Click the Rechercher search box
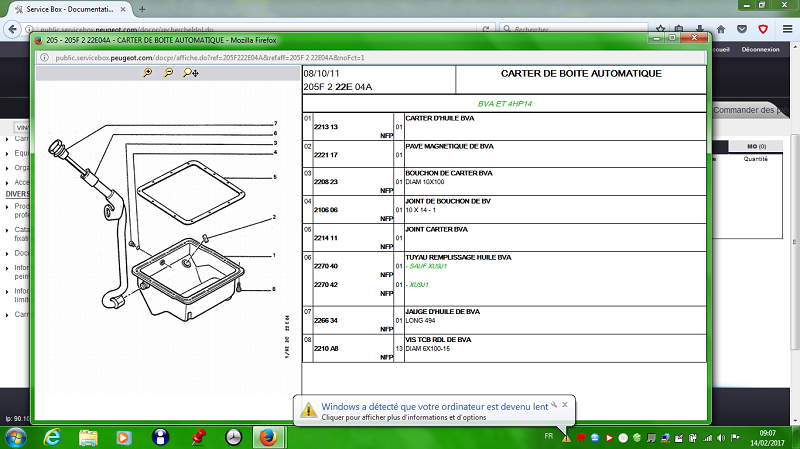This screenshot has height=449, width=800. [574, 29]
